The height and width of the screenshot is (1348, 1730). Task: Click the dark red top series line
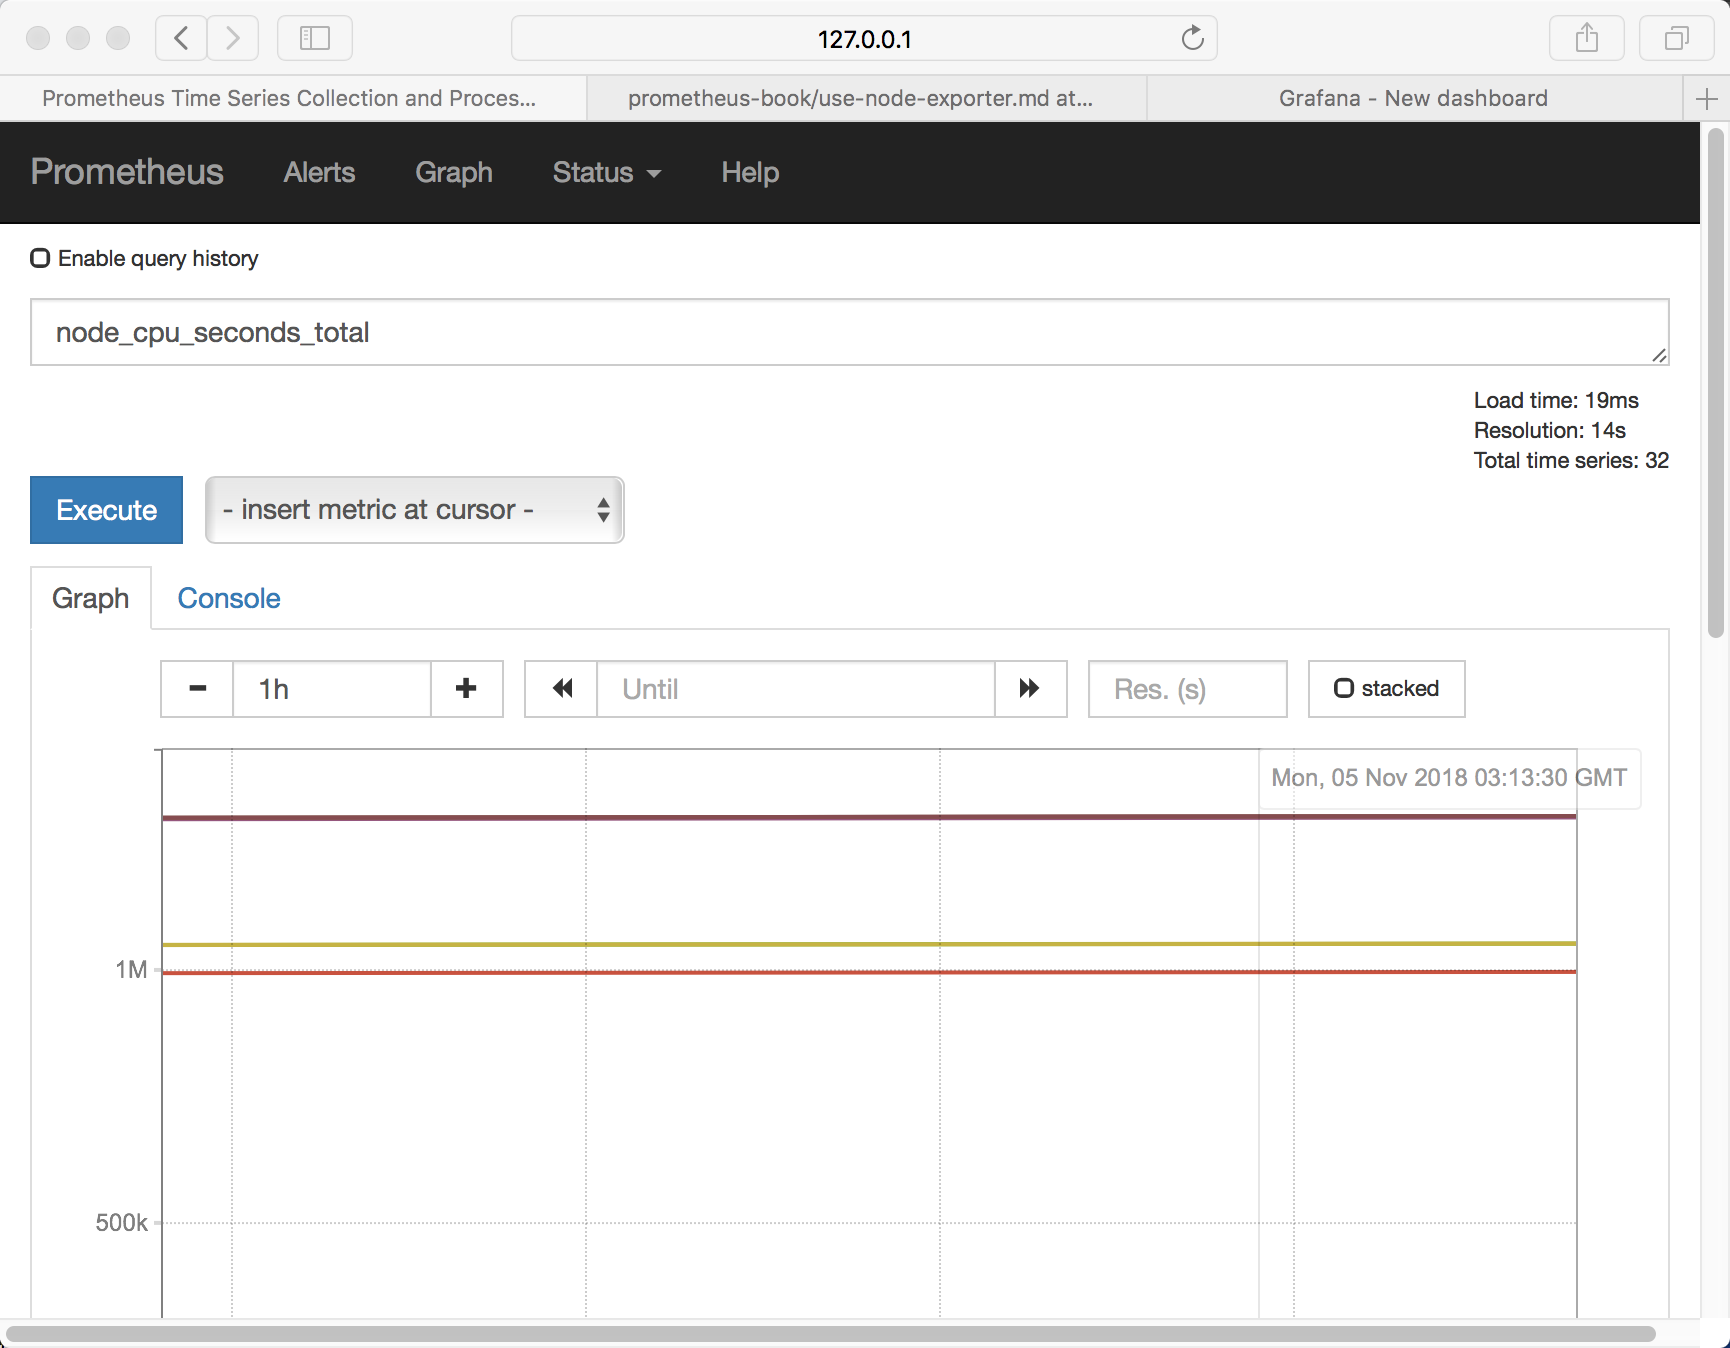[869, 817]
